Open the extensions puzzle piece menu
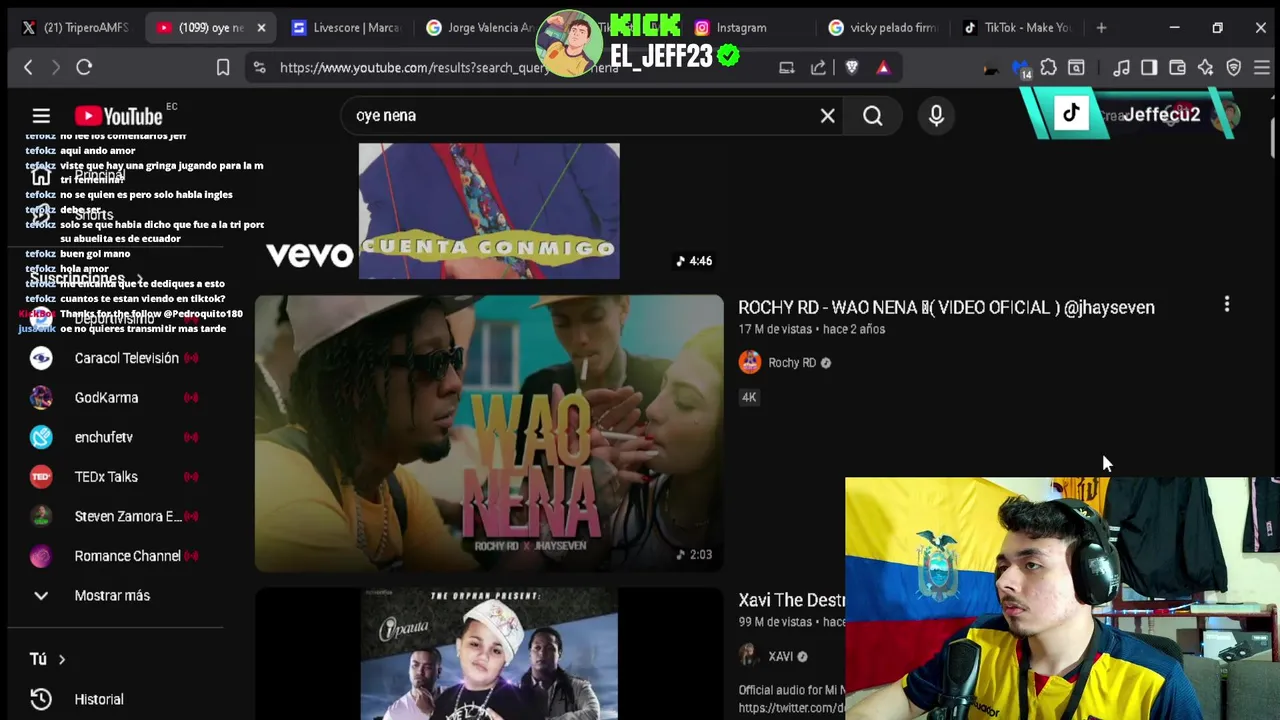Image resolution: width=1280 pixels, height=720 pixels. pyautogui.click(x=1048, y=67)
